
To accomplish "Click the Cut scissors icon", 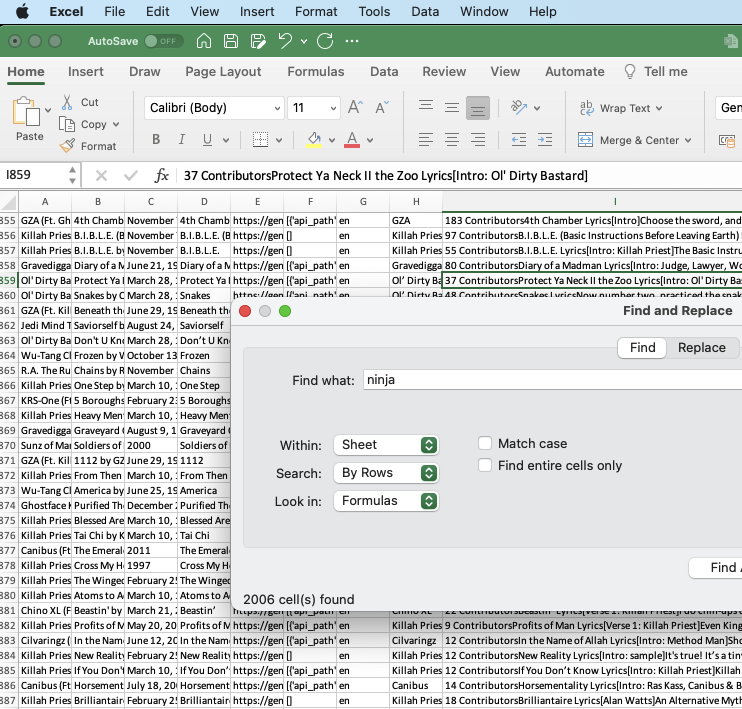I will click(67, 102).
